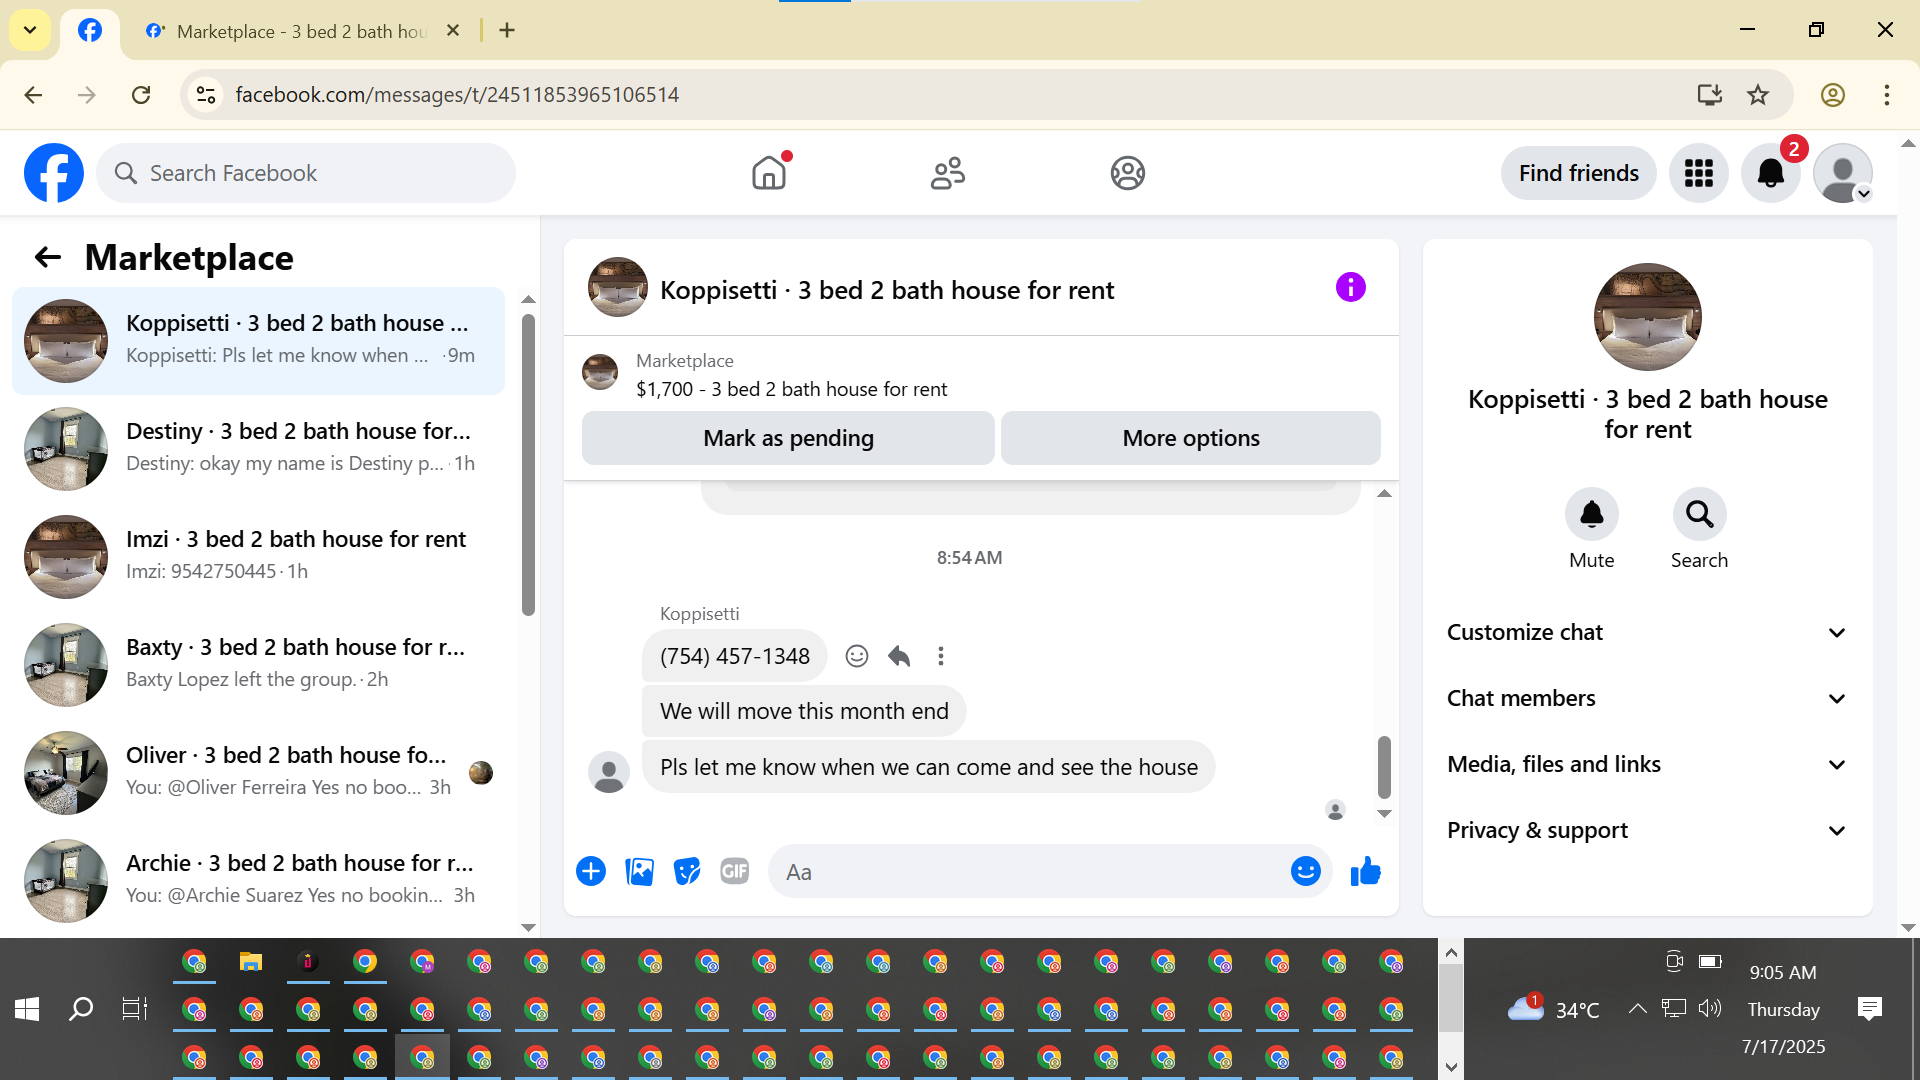This screenshot has width=1920, height=1080.
Task: Click More options button
Action: point(1191,438)
